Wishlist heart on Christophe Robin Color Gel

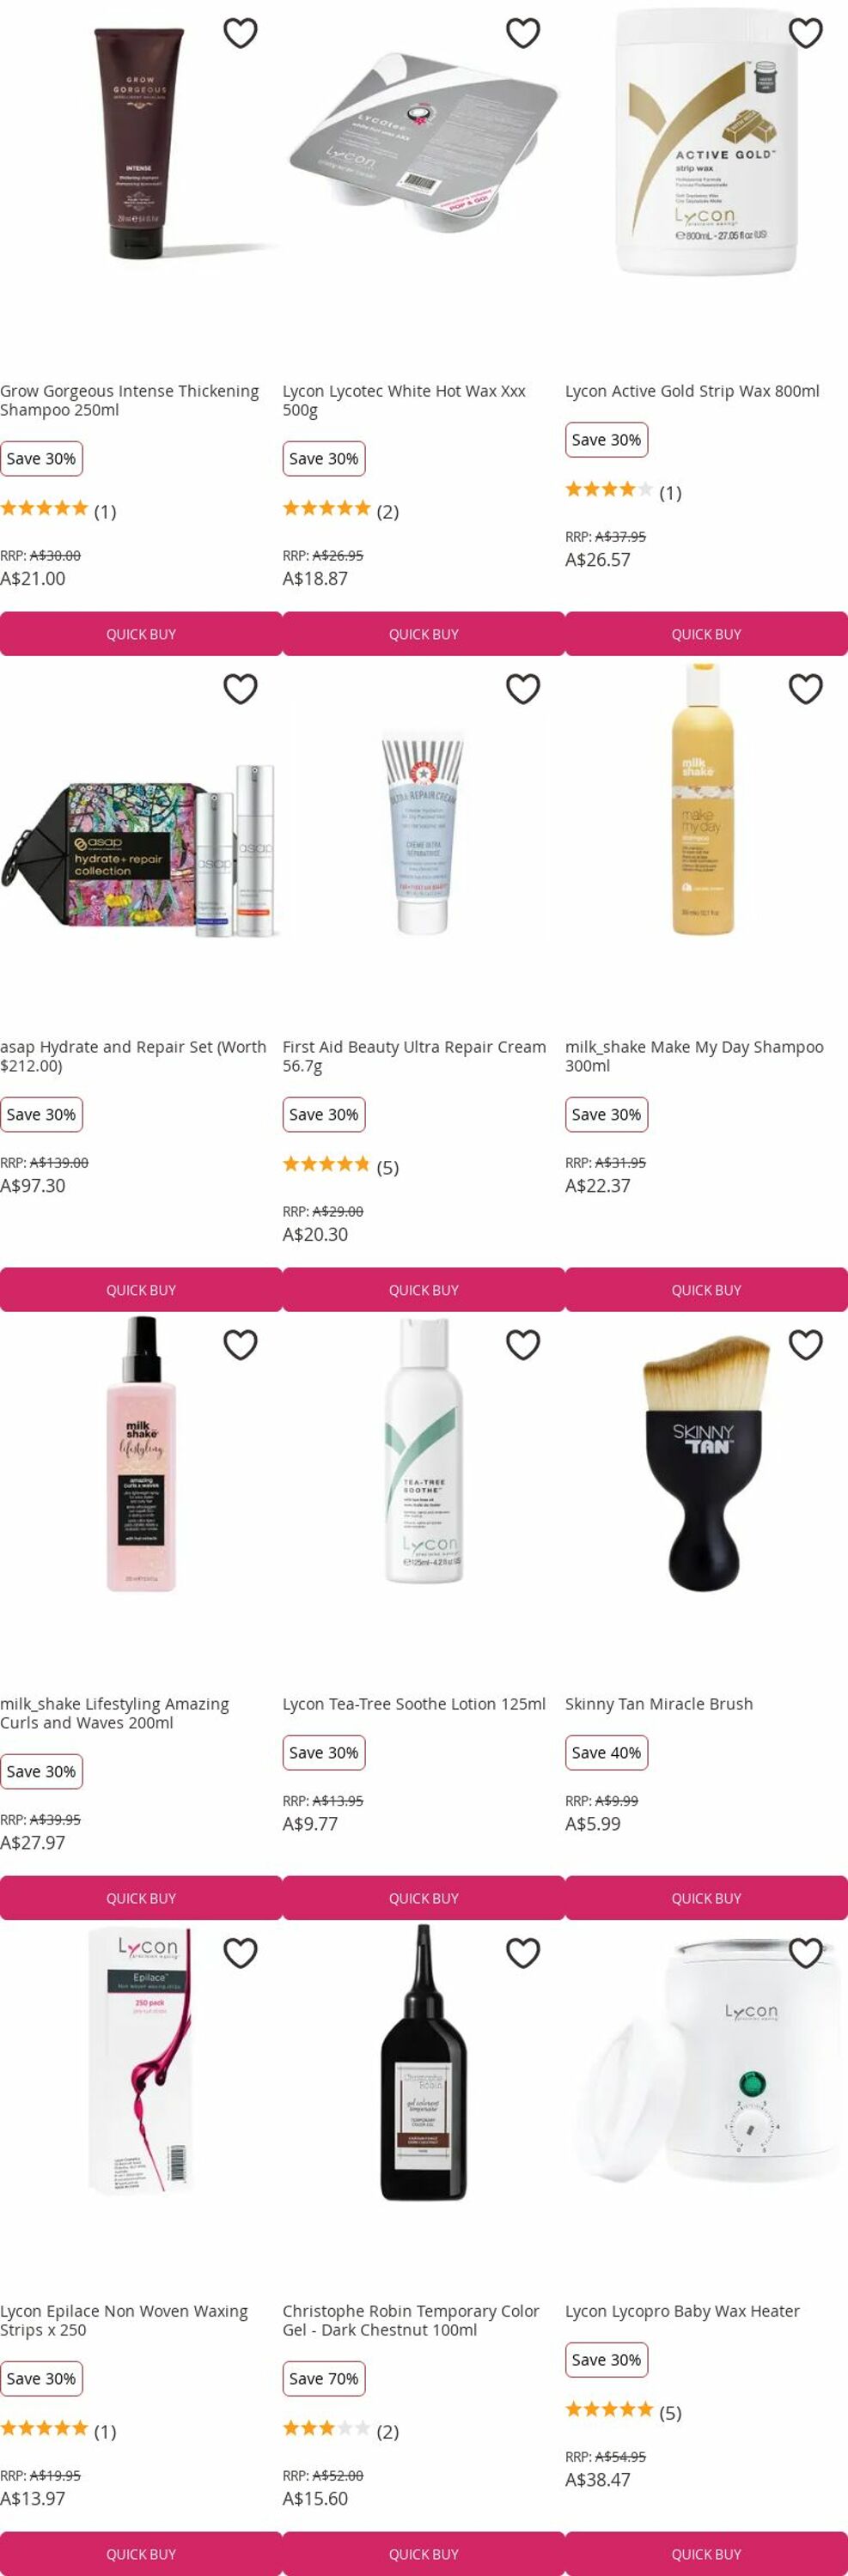tap(523, 1953)
